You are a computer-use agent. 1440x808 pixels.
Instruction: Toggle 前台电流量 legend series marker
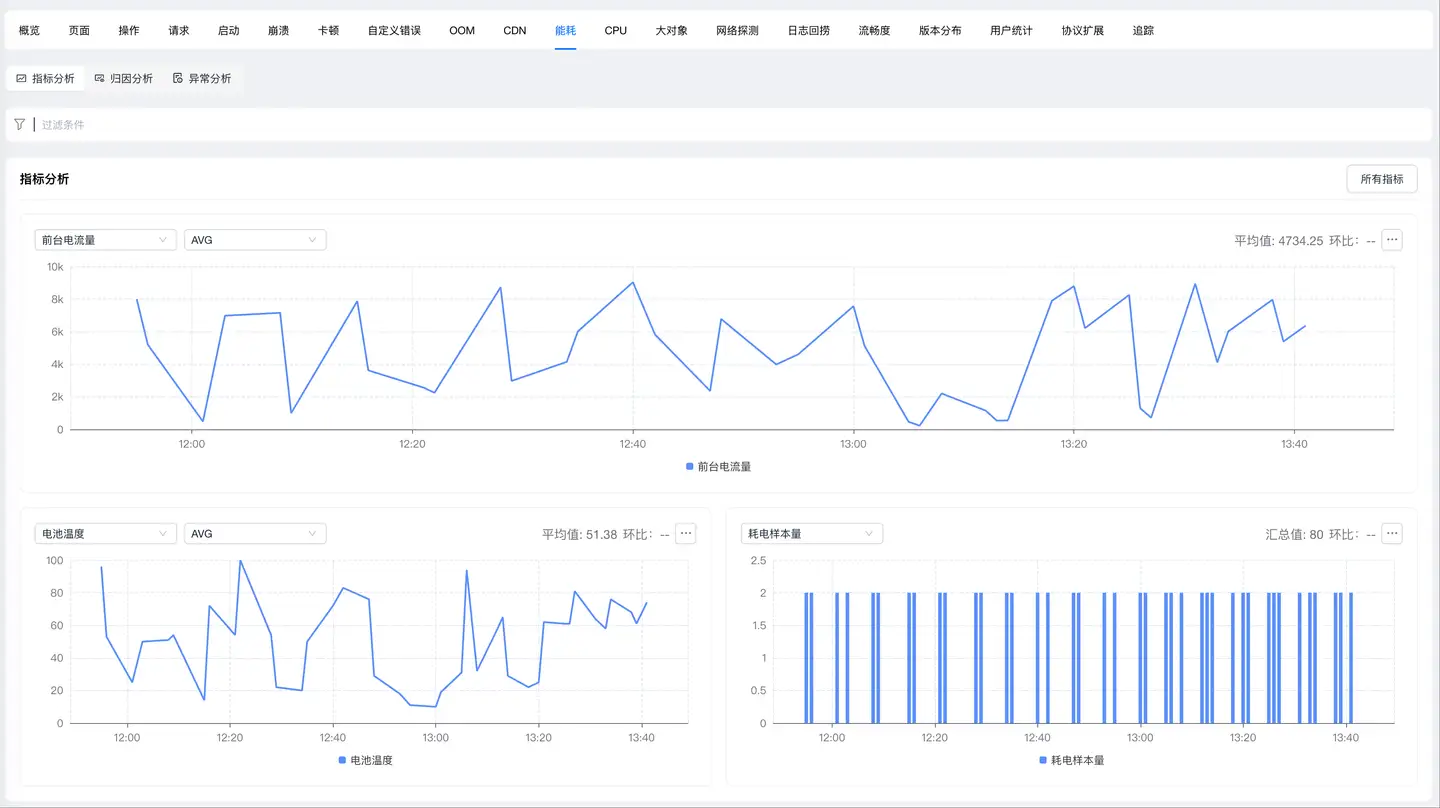(x=690, y=467)
